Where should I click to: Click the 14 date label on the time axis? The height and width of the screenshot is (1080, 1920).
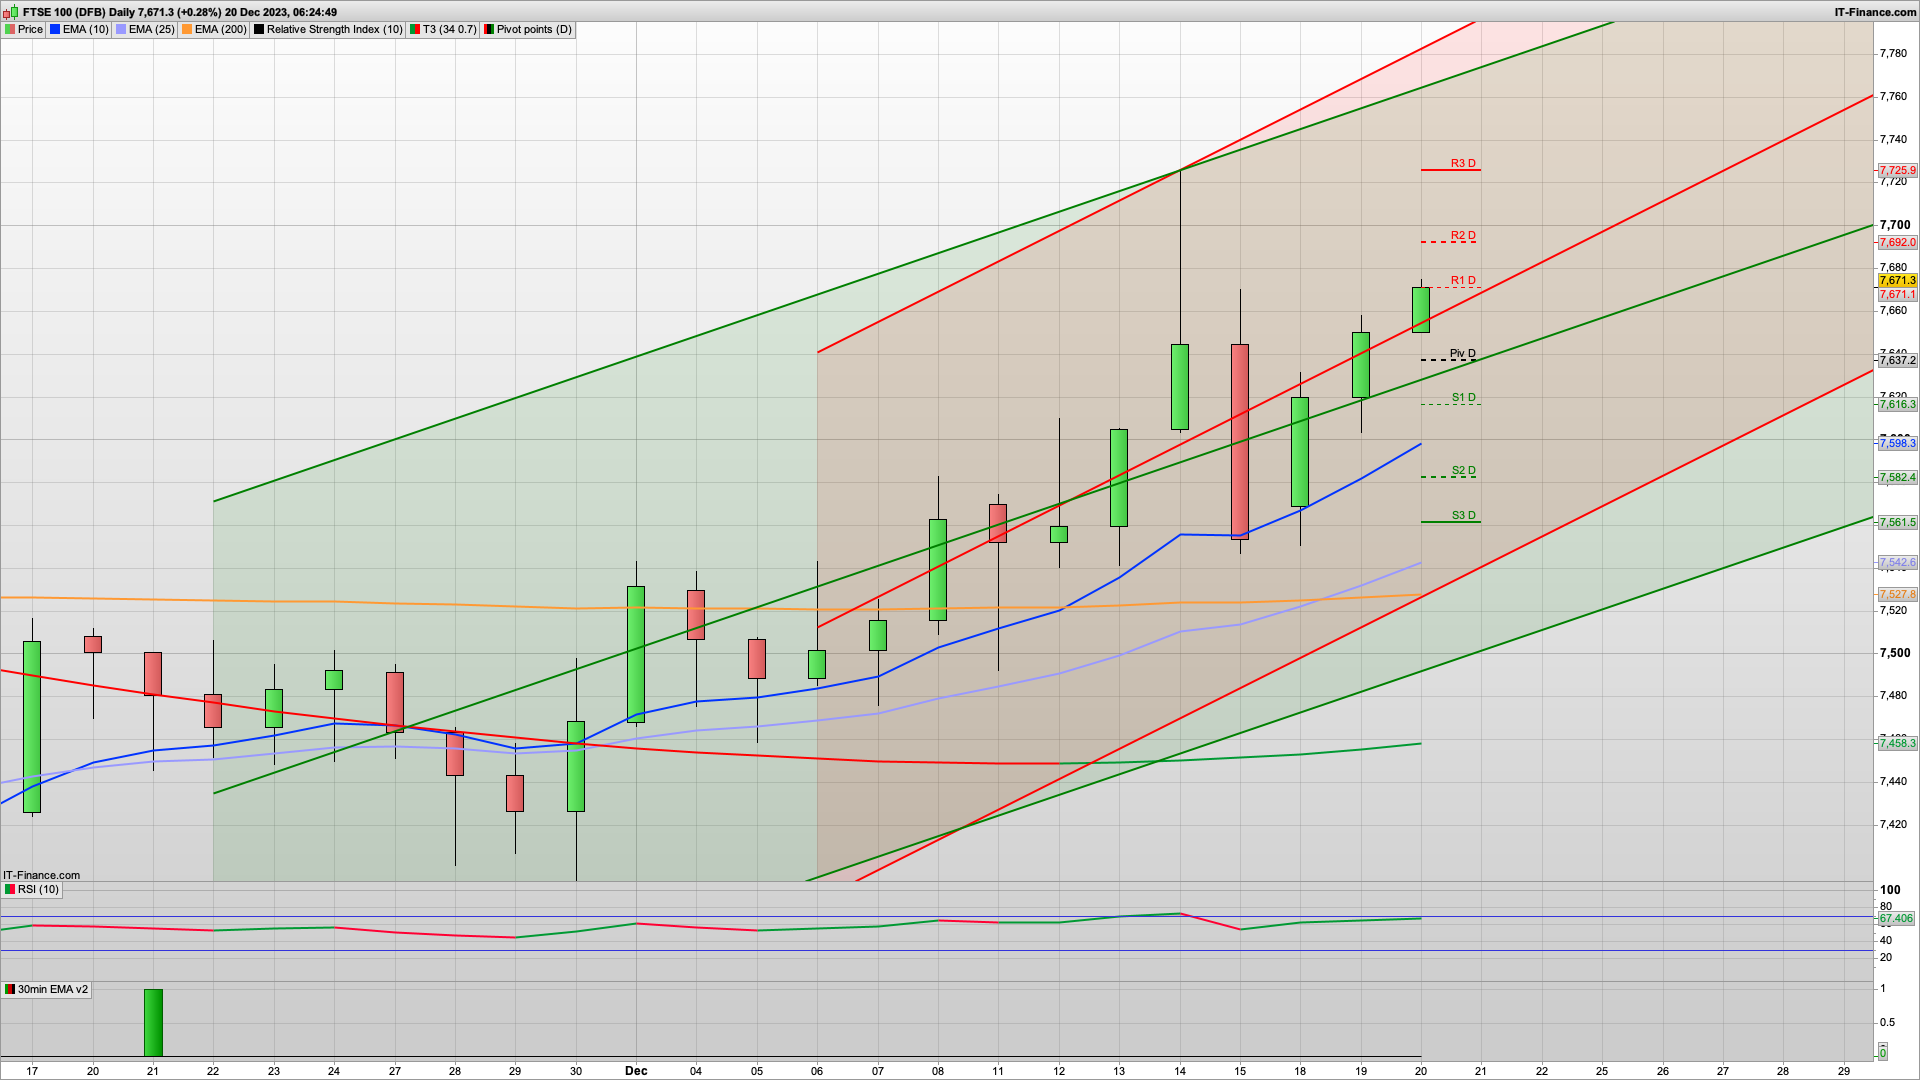(1180, 1071)
